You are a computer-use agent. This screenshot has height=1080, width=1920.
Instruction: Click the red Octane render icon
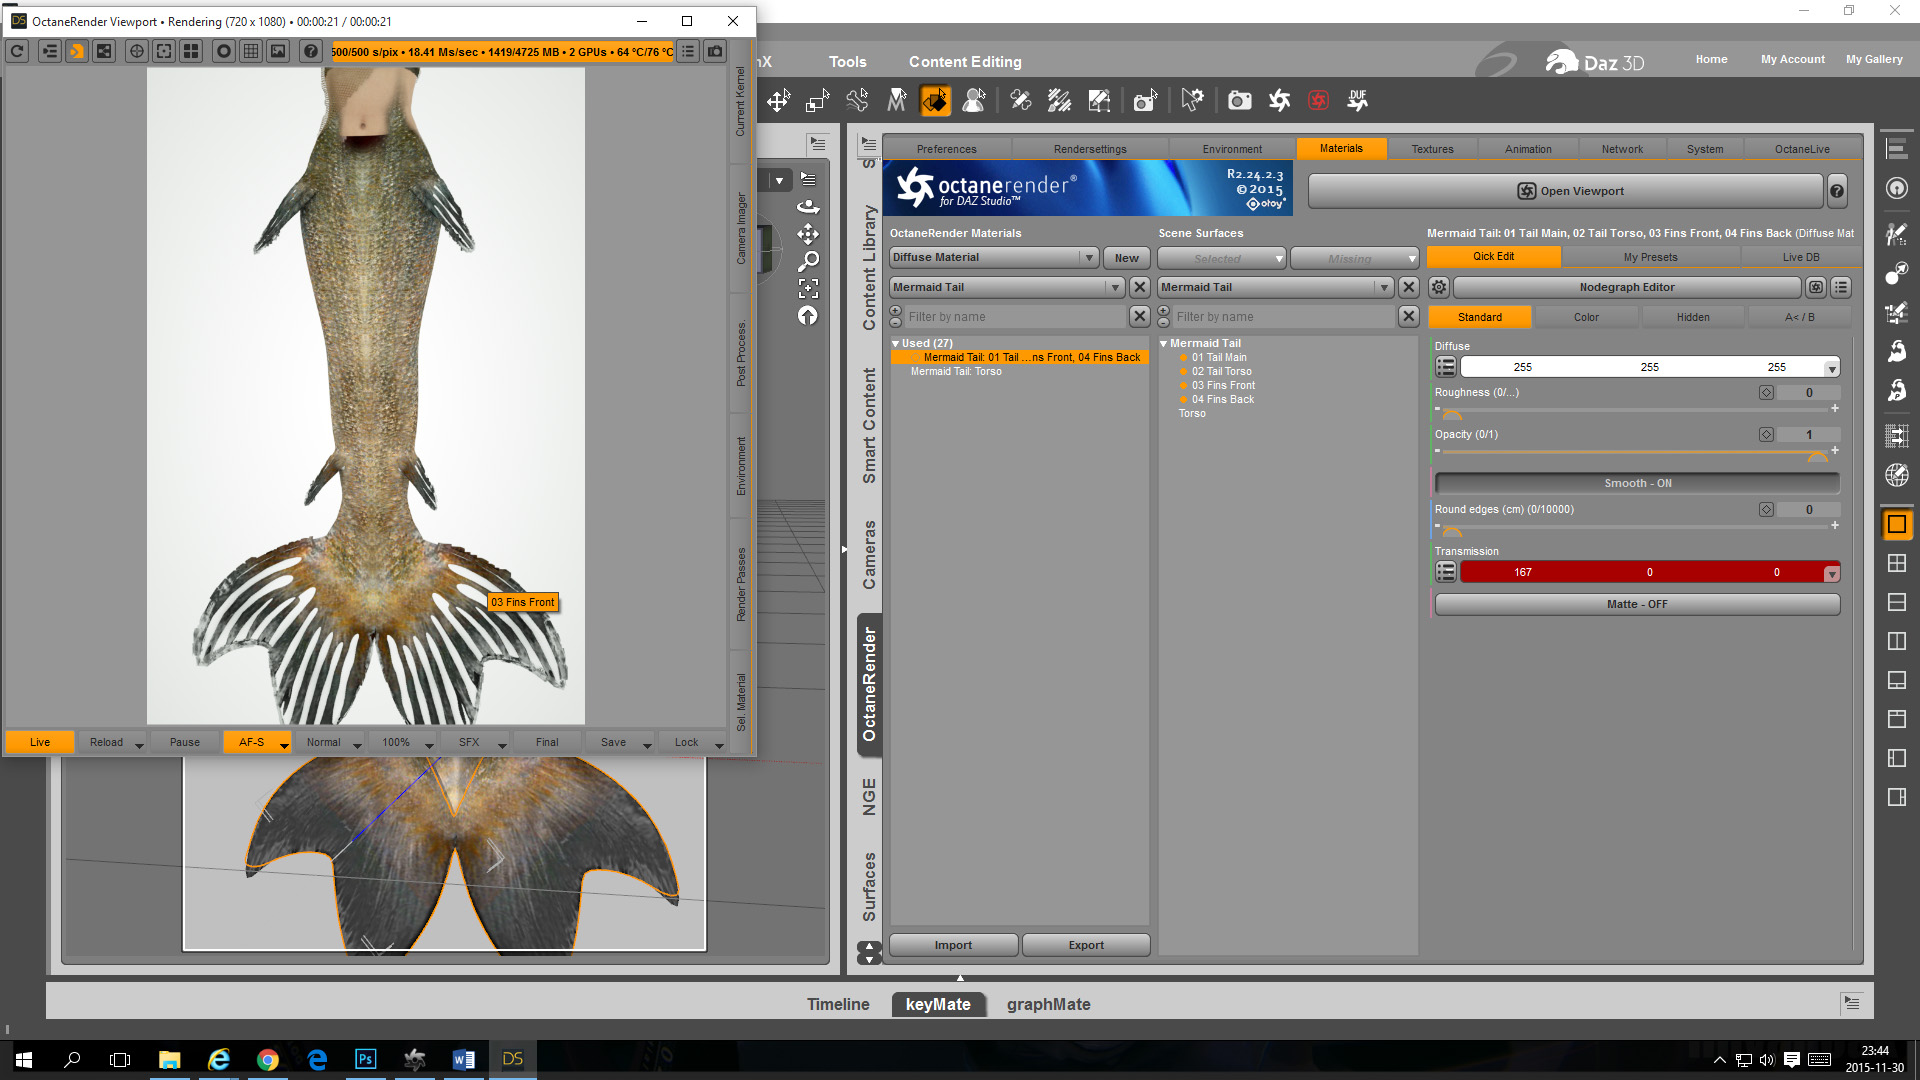(x=1318, y=100)
